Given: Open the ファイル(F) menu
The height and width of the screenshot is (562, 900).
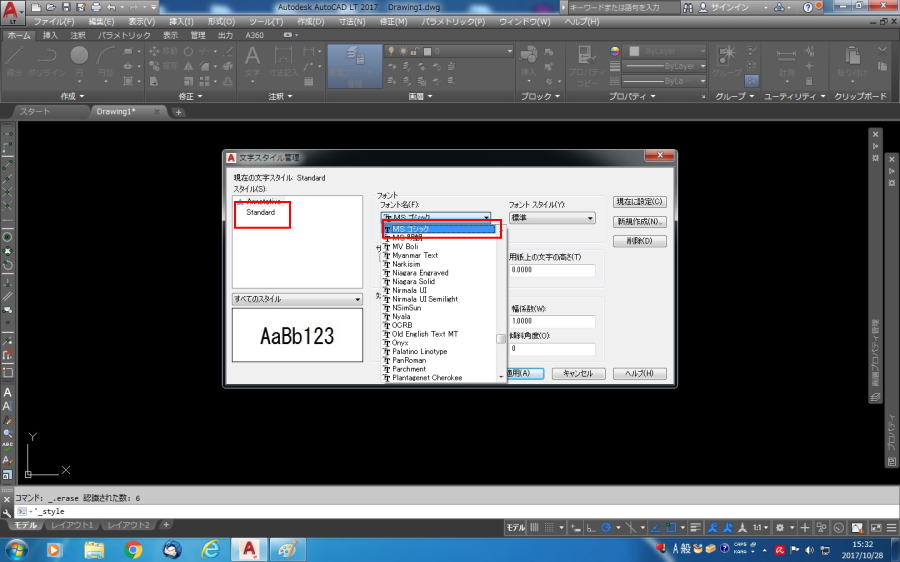Looking at the screenshot, I should (x=53, y=21).
